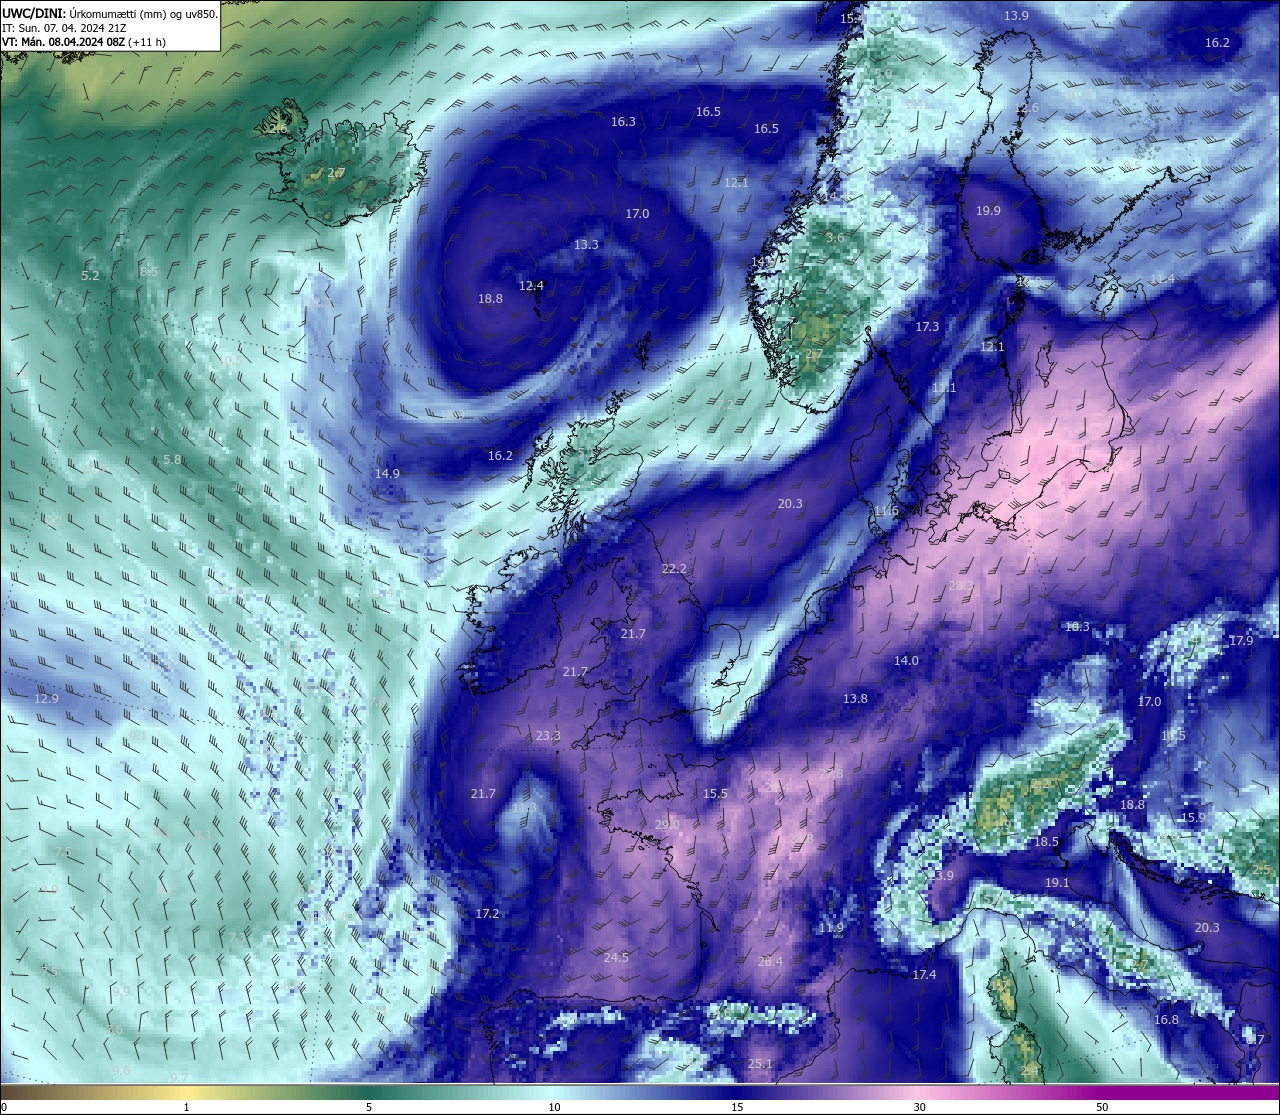Select the 17.4 value label

coord(924,974)
